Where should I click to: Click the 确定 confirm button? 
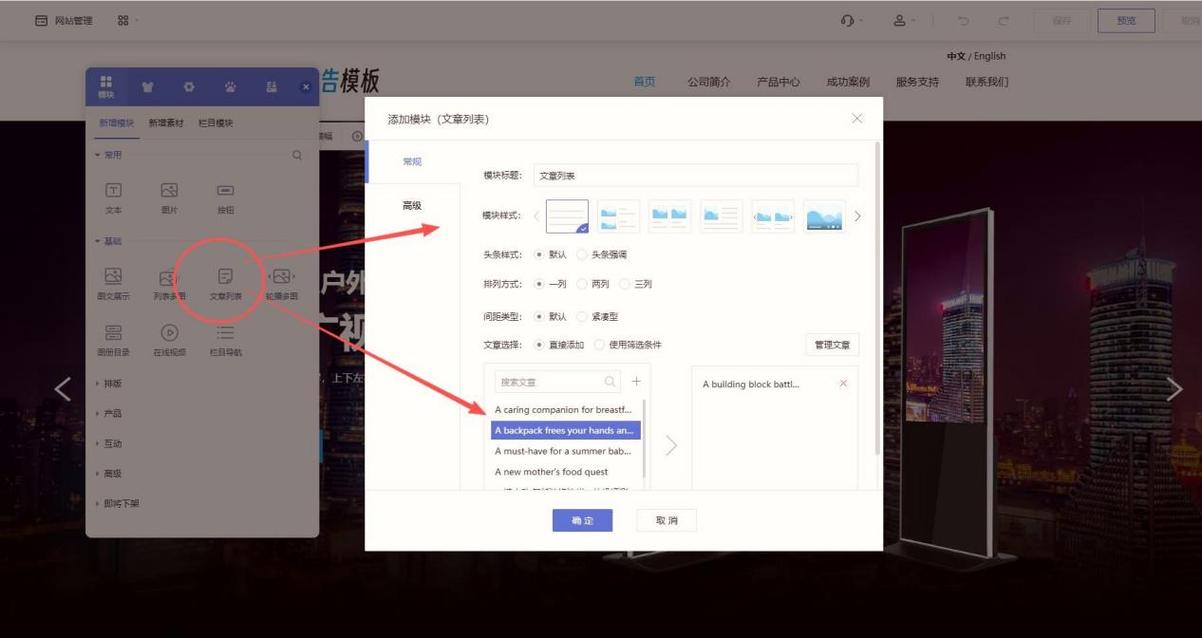click(582, 520)
